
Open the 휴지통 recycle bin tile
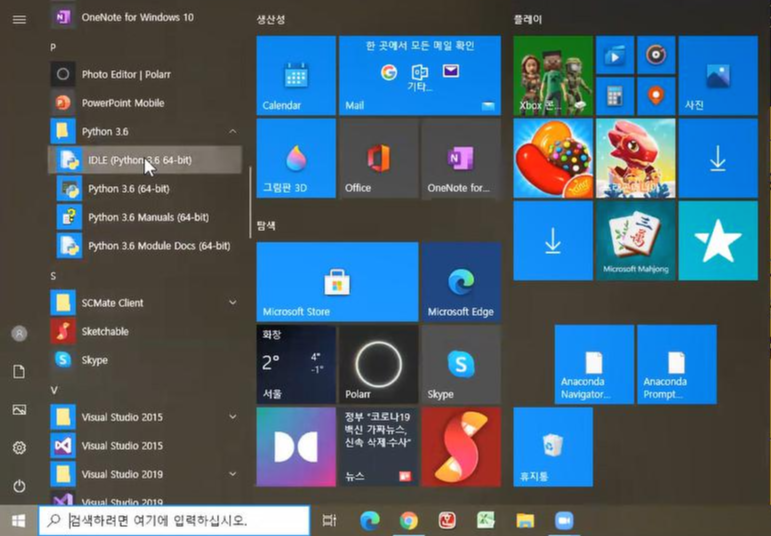pos(553,447)
